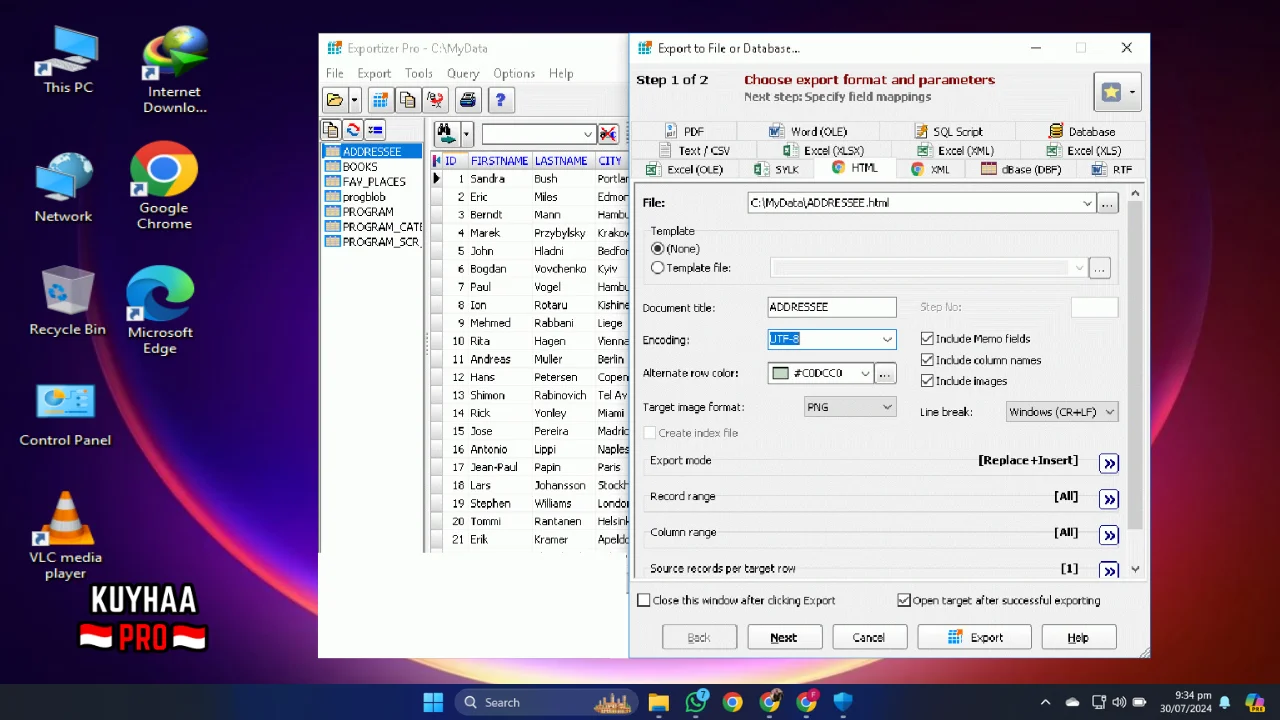Open the search combo box dropdown in main window
1280x720 pixels.
coord(587,134)
